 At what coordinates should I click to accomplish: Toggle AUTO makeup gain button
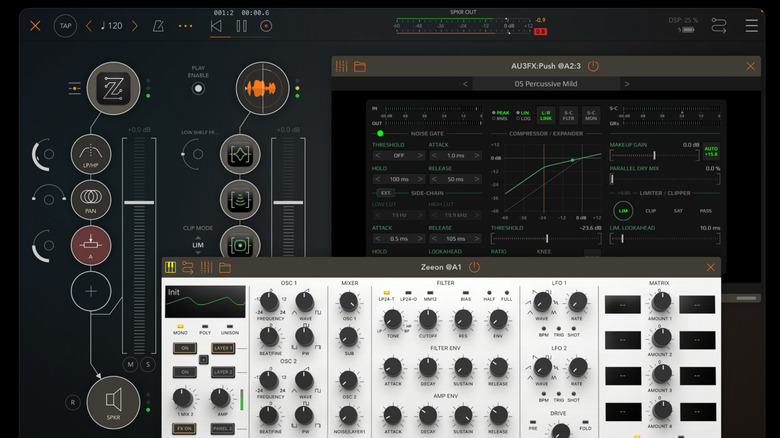(x=711, y=151)
